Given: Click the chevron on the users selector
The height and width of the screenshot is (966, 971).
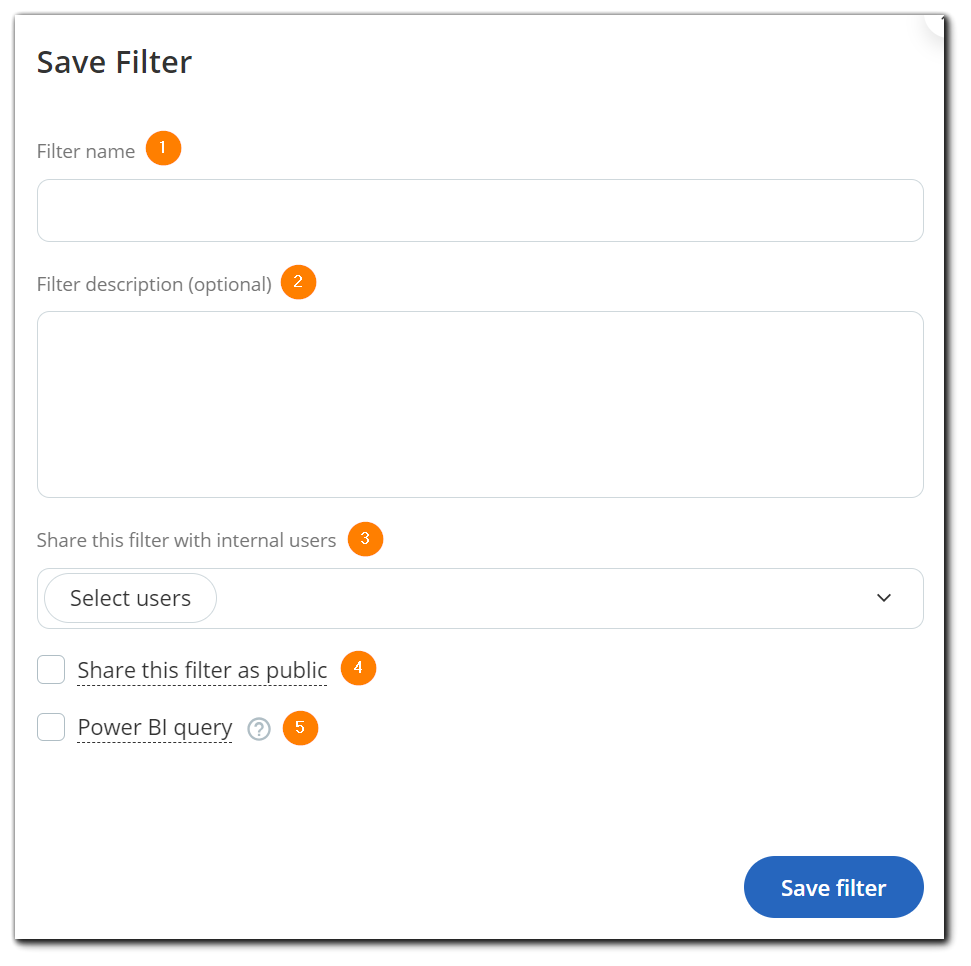Looking at the screenshot, I should [x=883, y=597].
